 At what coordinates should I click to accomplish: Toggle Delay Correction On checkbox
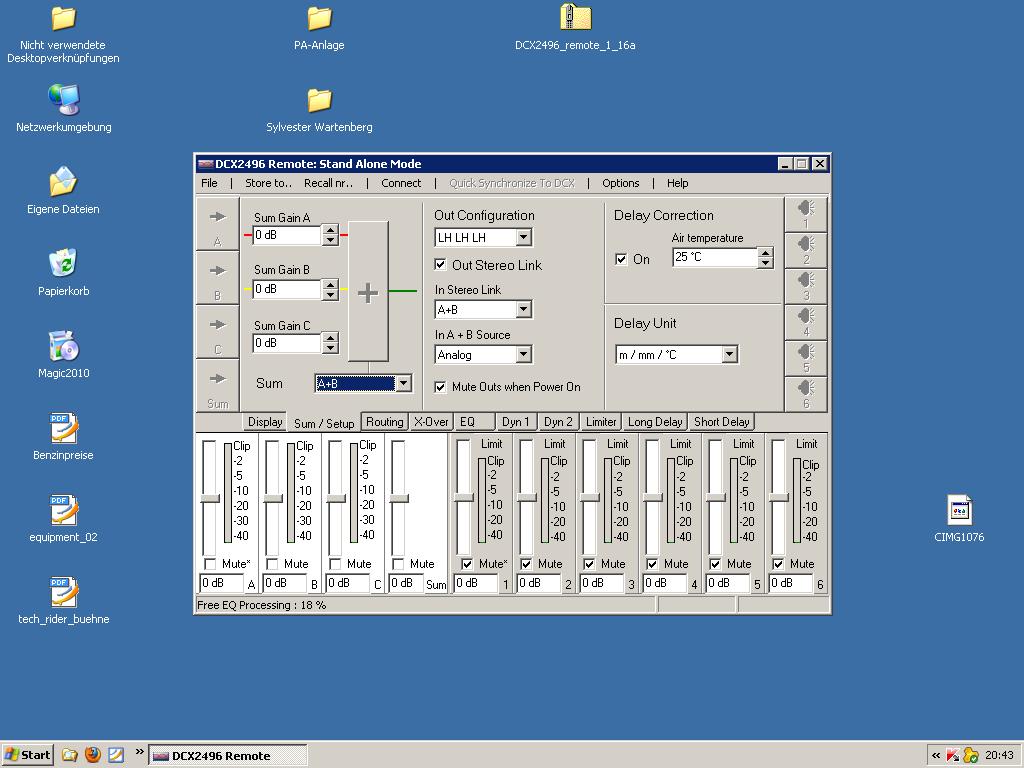pyautogui.click(x=621, y=259)
